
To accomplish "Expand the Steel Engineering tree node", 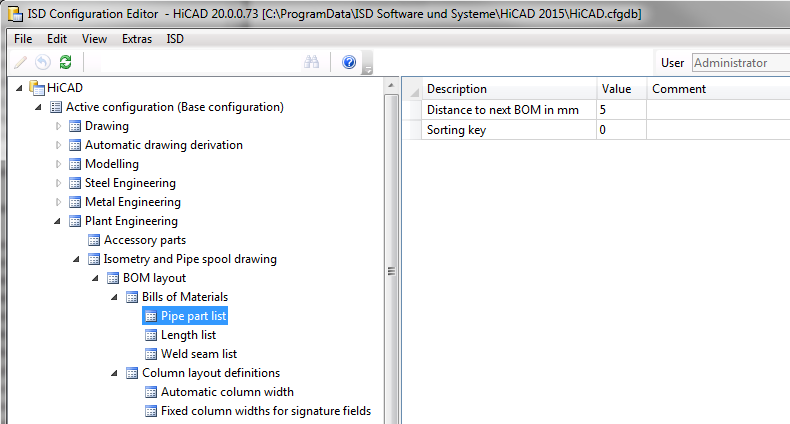I will [x=59, y=183].
